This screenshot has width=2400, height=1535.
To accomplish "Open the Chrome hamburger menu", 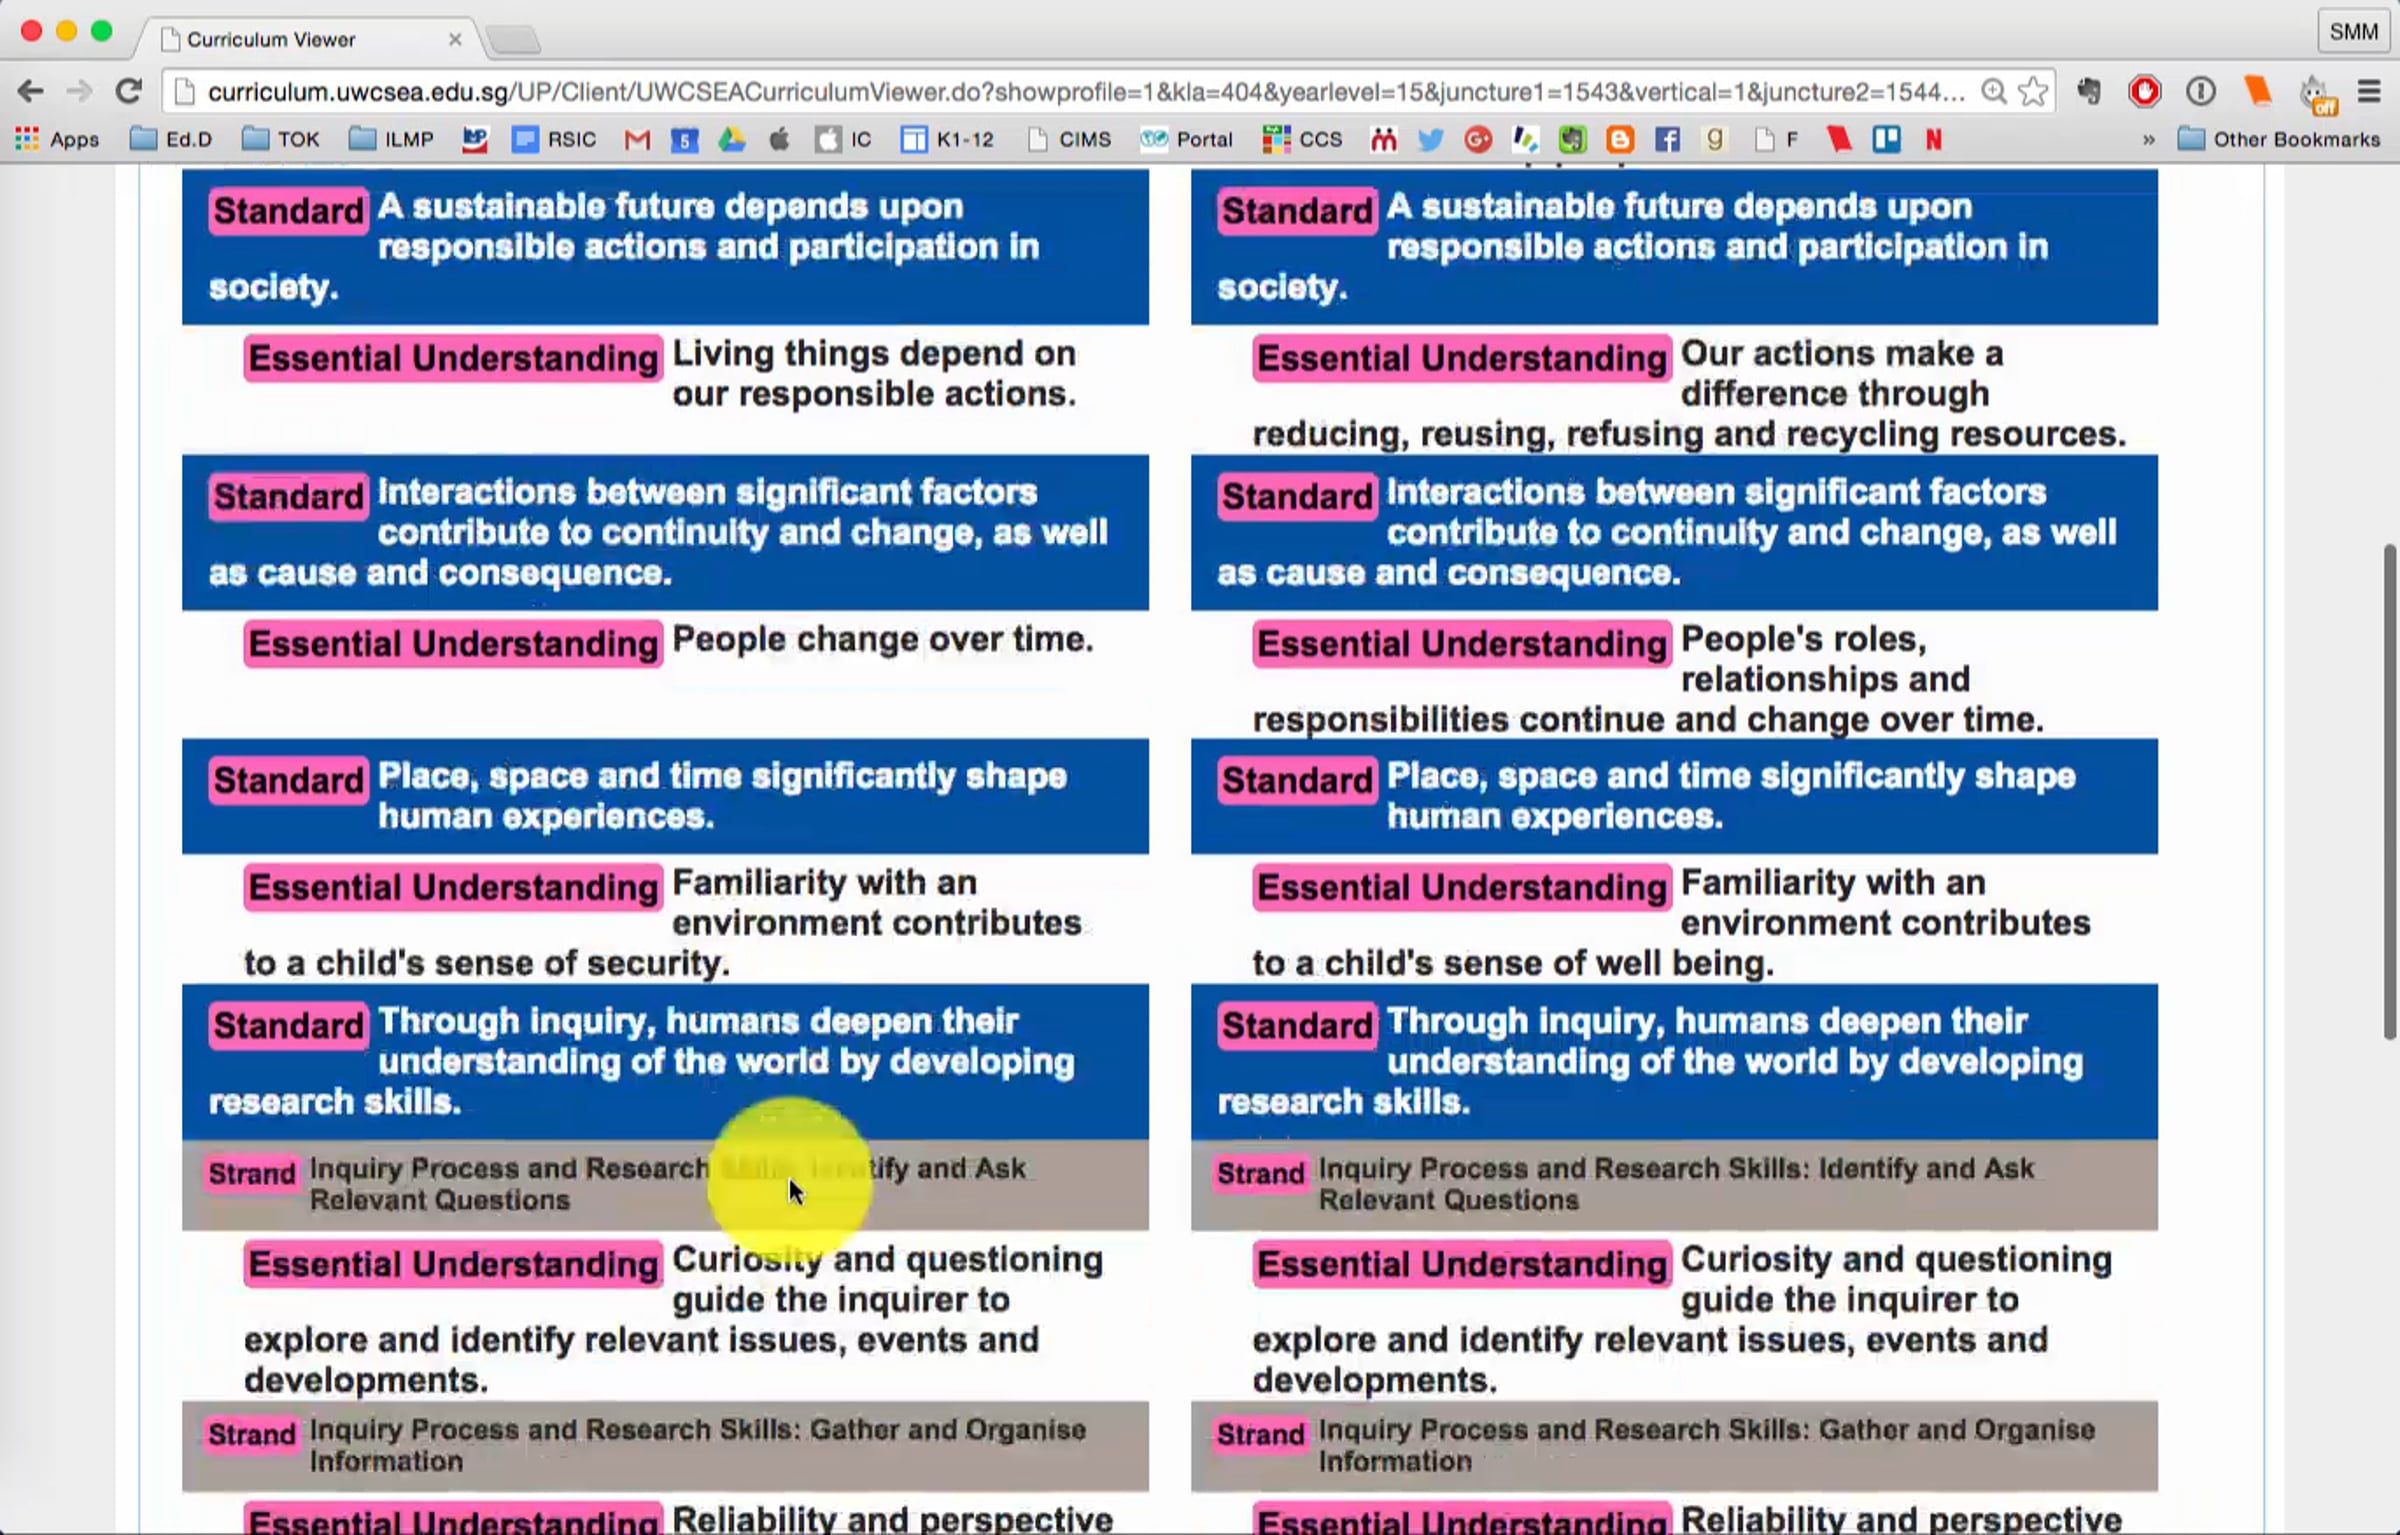I will (x=2369, y=92).
